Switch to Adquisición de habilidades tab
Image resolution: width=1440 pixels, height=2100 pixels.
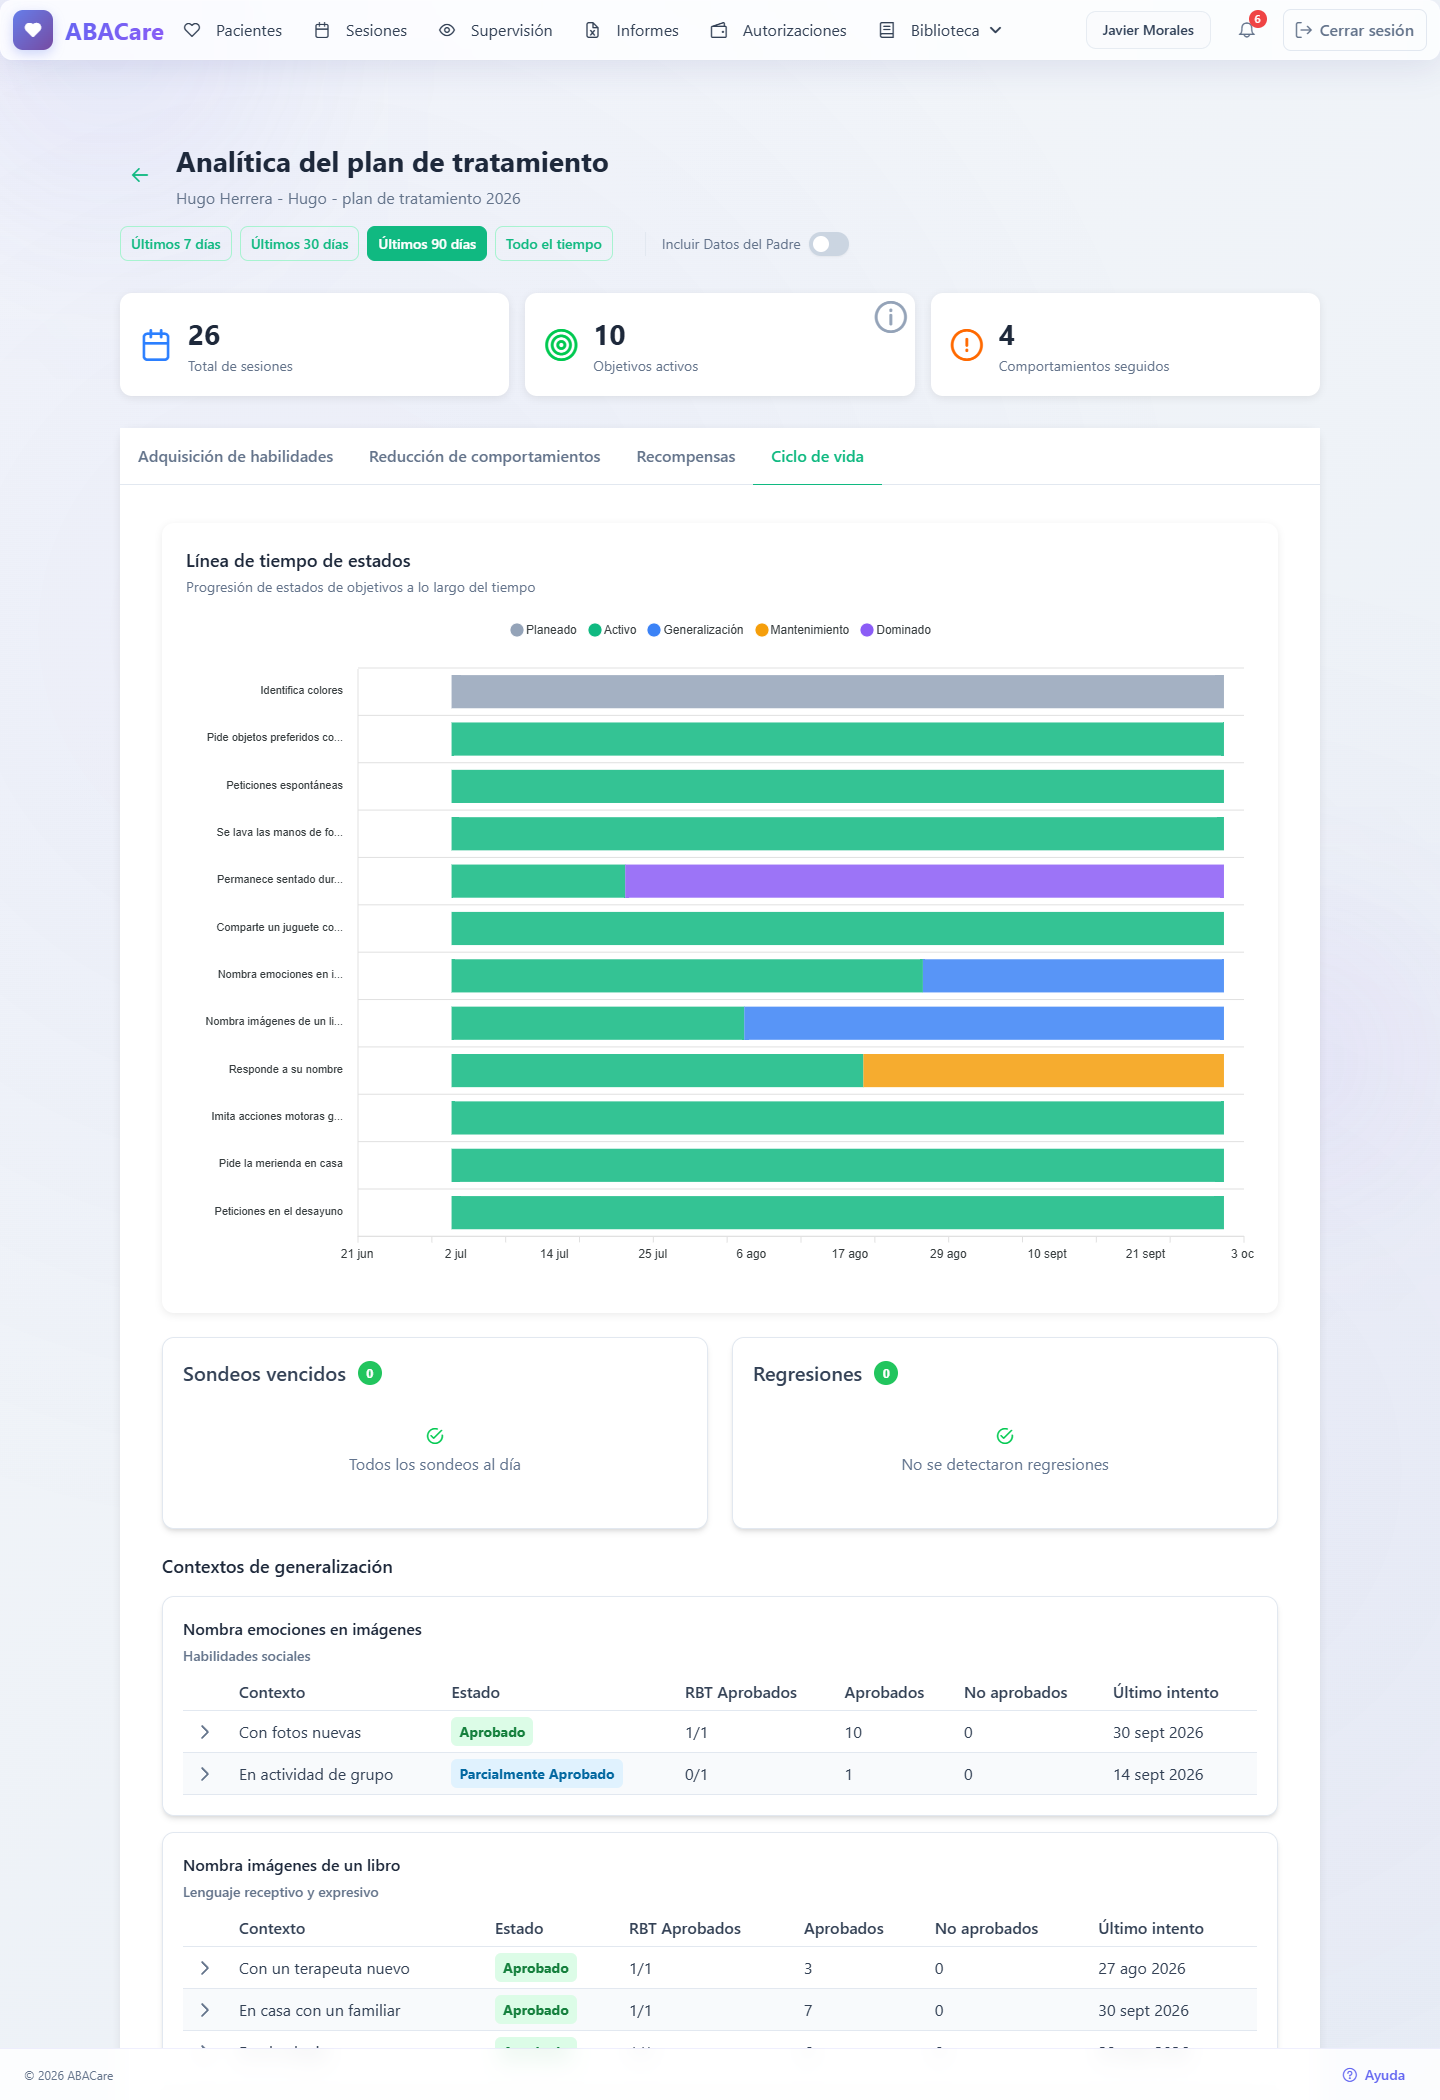(236, 457)
